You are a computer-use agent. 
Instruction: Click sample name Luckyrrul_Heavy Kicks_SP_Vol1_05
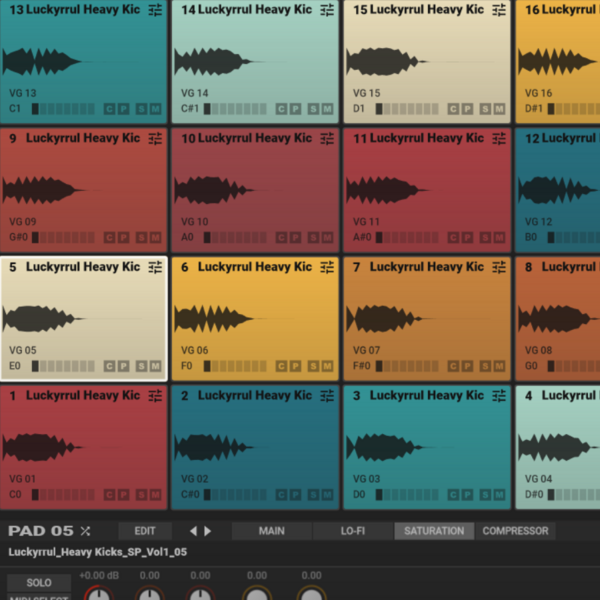click(x=98, y=552)
